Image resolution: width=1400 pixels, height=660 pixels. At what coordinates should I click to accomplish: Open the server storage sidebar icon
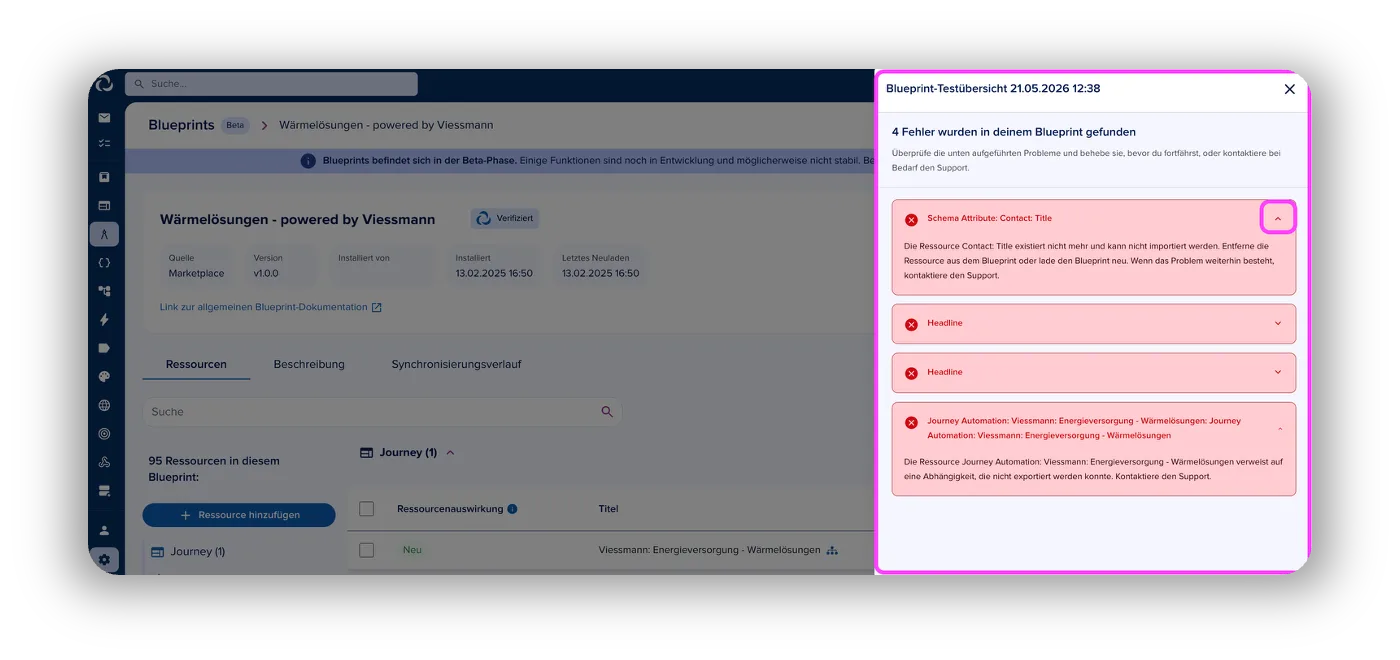104,491
